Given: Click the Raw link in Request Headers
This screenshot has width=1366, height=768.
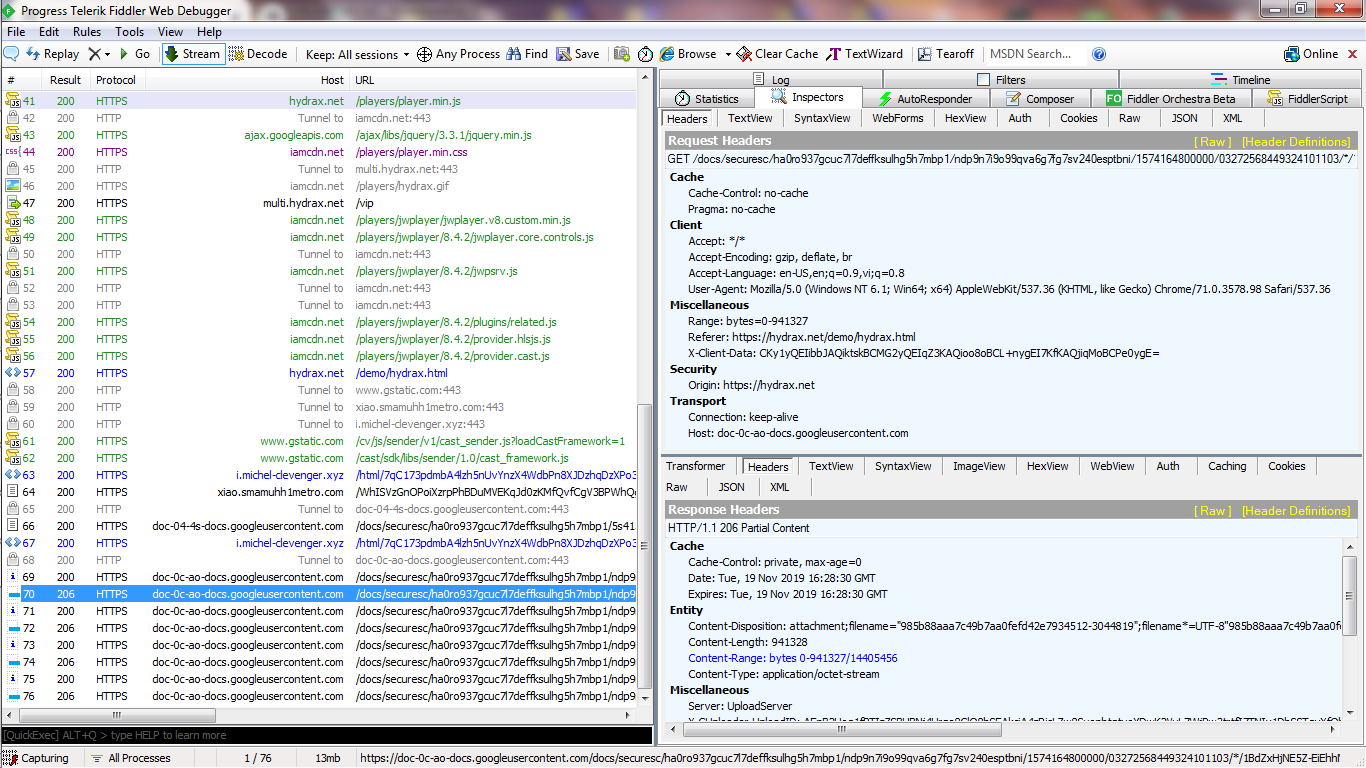Looking at the screenshot, I should (x=1214, y=142).
